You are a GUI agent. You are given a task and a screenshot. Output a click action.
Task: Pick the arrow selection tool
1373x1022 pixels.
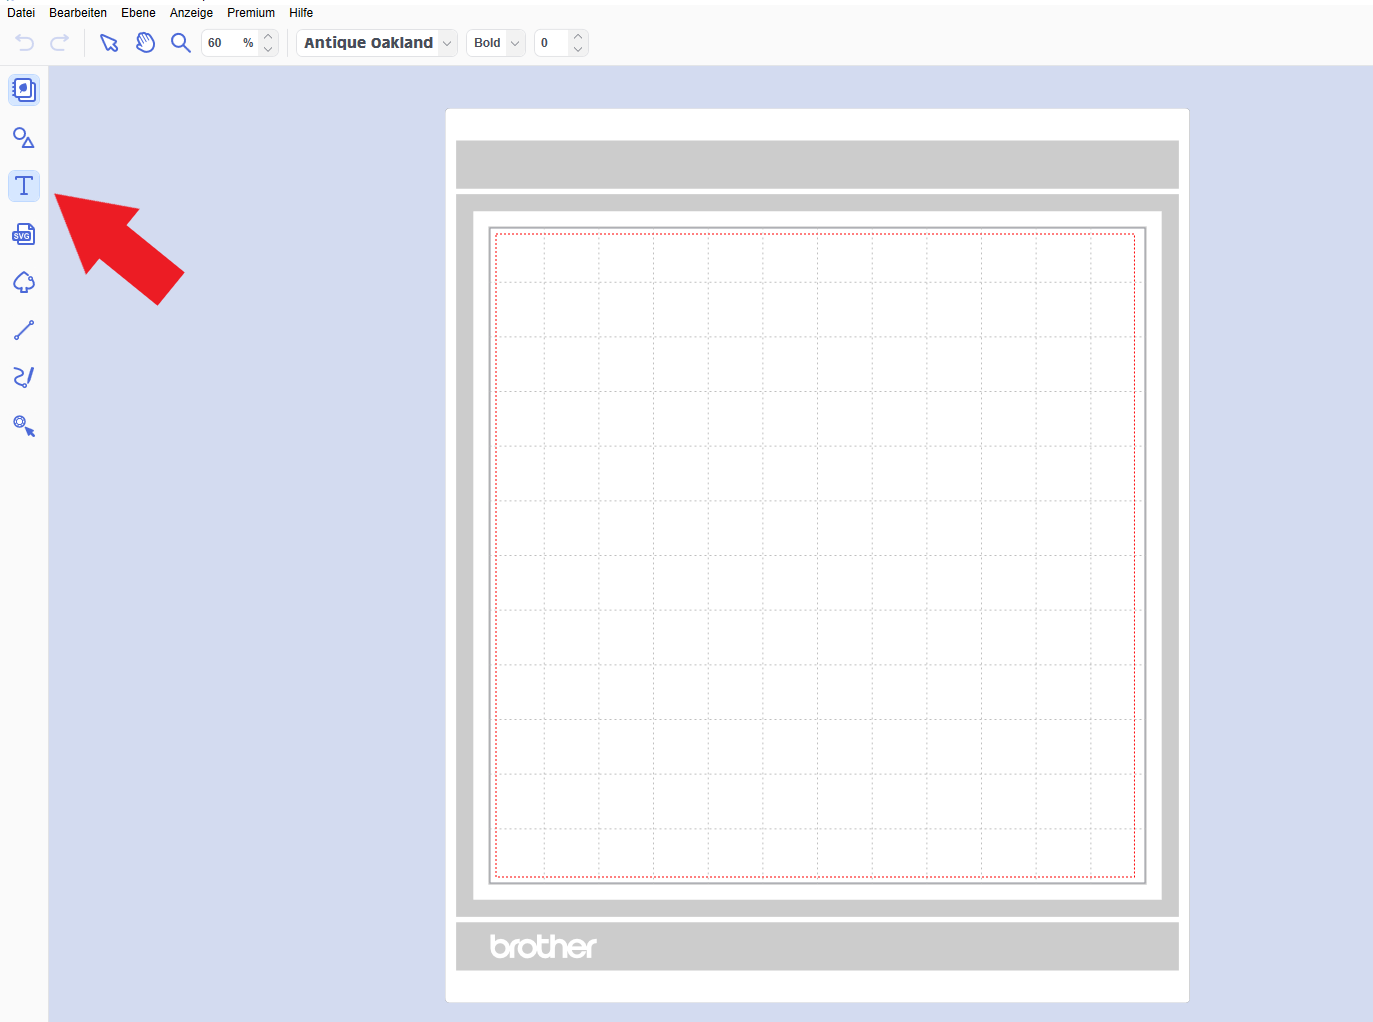point(109,43)
